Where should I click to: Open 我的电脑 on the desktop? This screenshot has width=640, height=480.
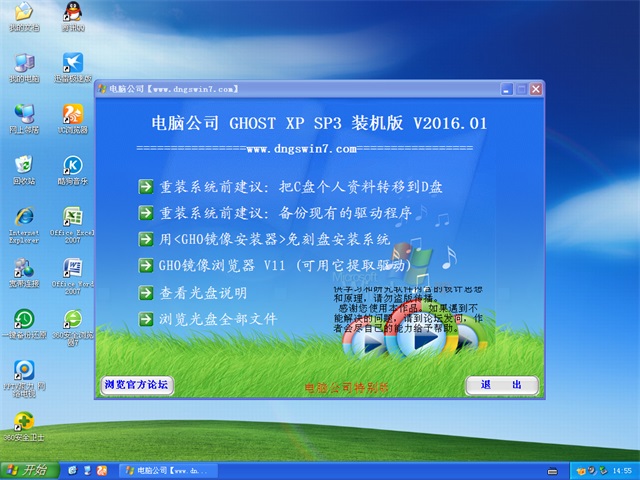coord(22,63)
